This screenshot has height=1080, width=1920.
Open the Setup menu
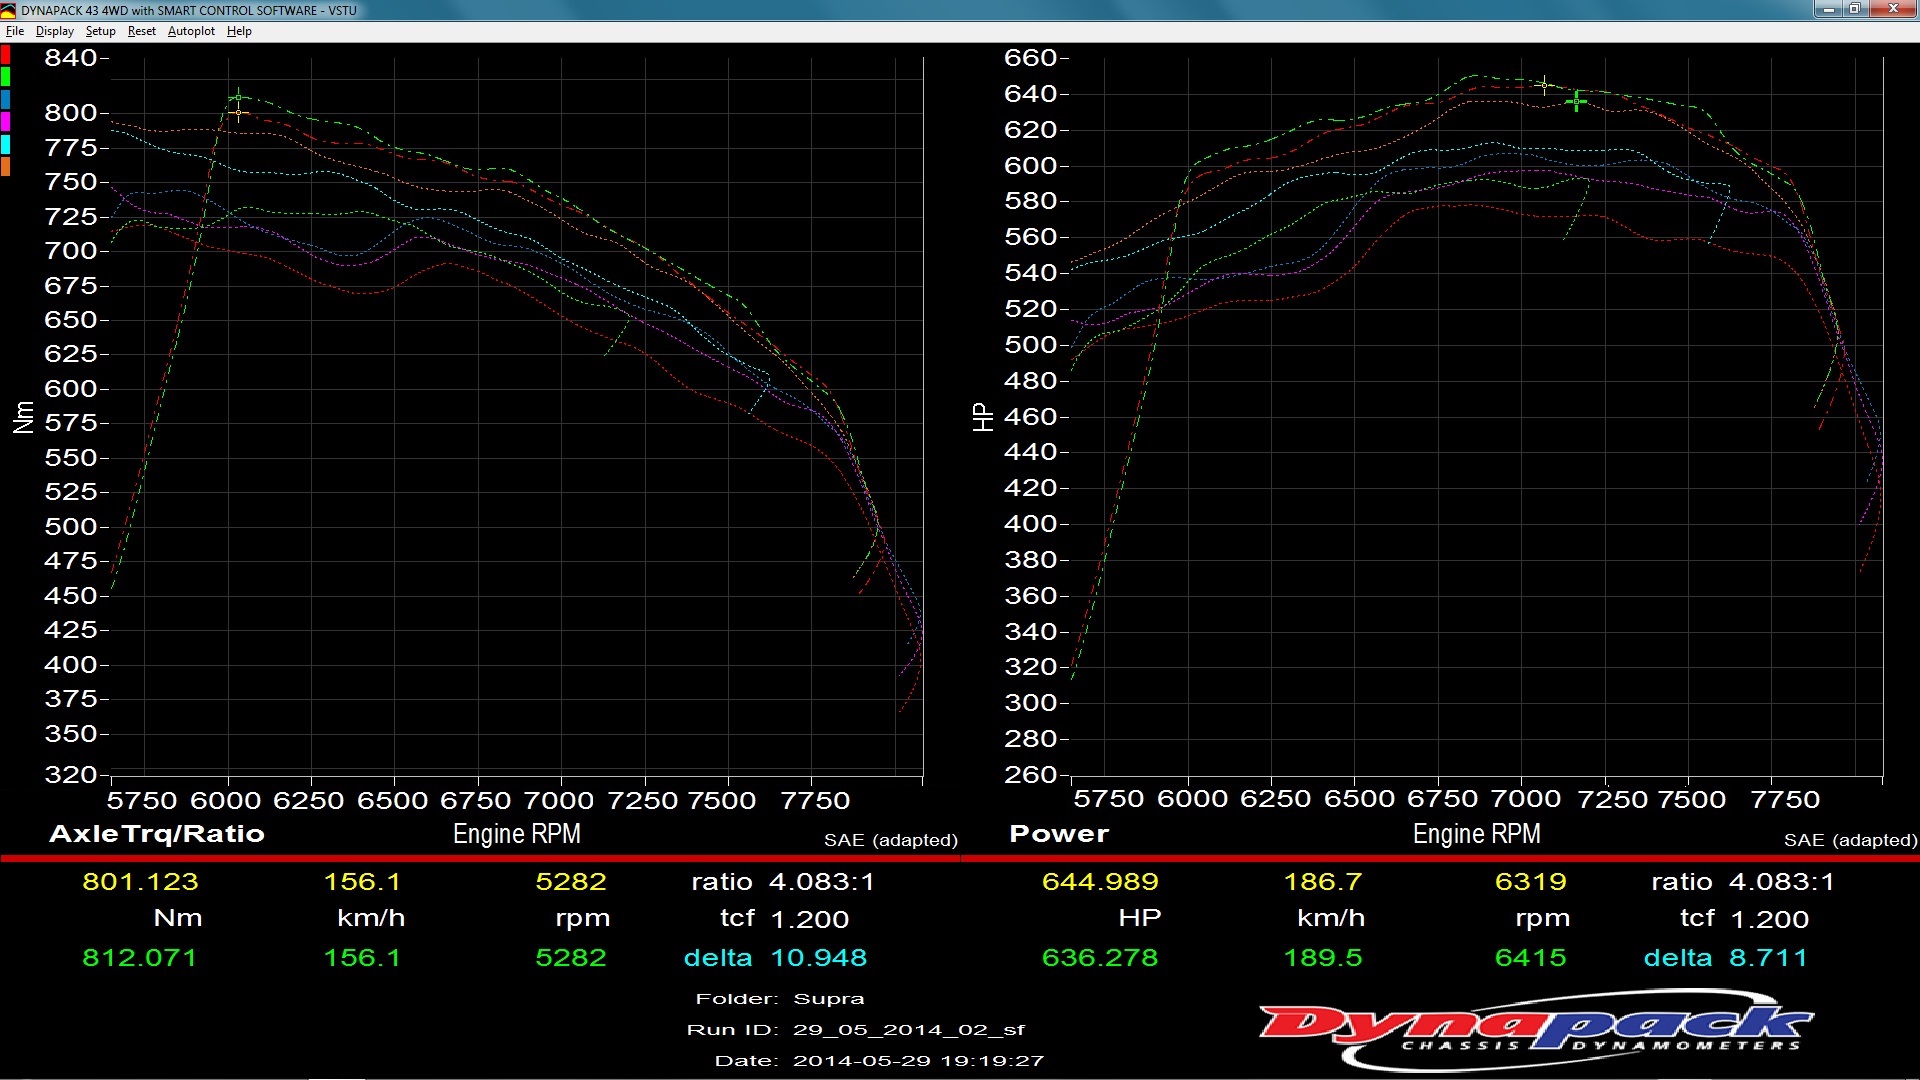point(100,31)
